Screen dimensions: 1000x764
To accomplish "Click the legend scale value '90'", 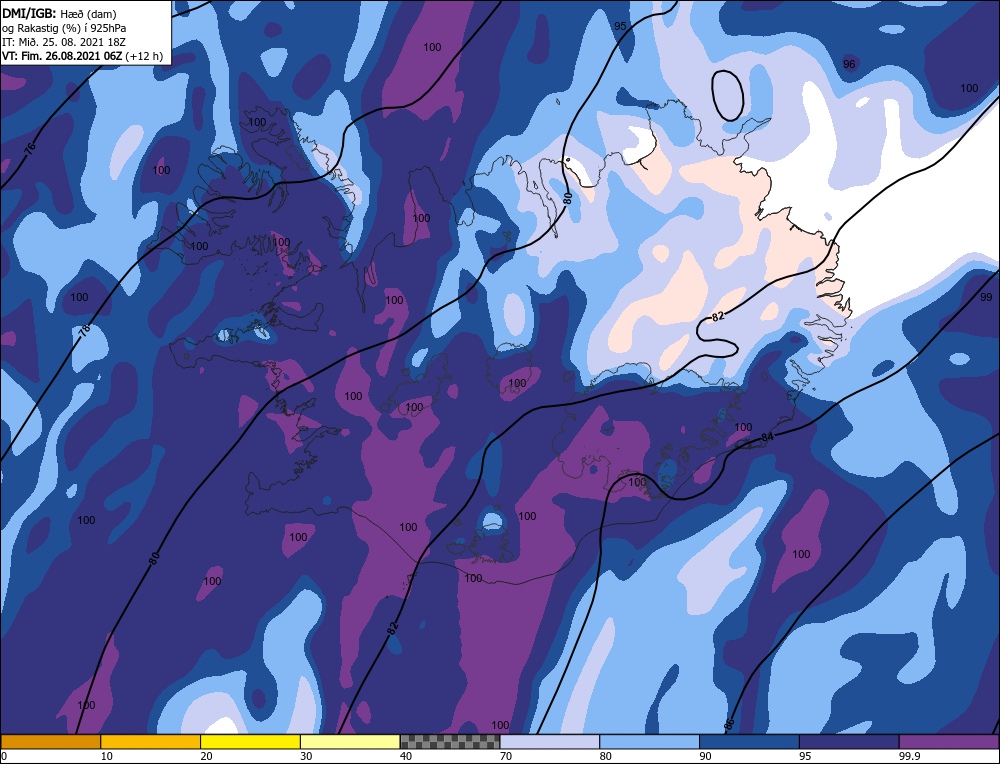I will tap(705, 756).
